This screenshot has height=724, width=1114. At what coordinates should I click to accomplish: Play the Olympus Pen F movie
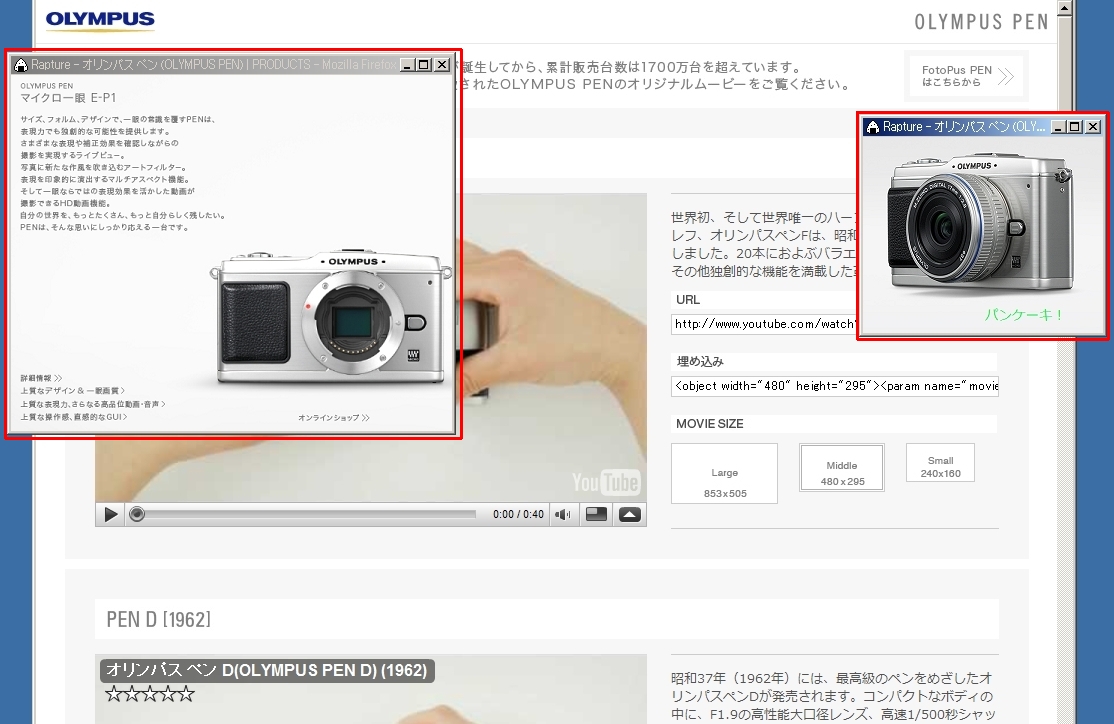click(x=111, y=514)
